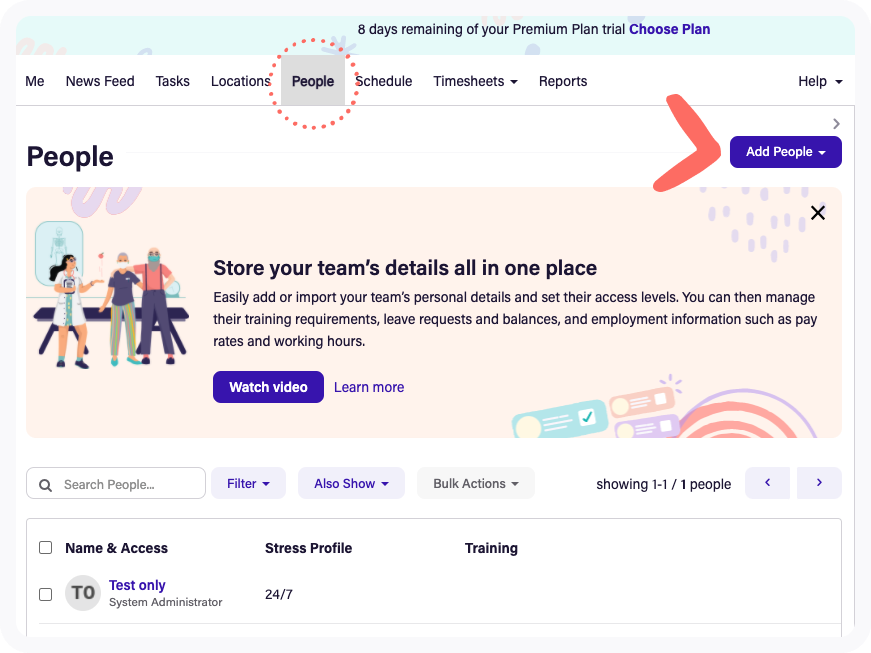Image resolution: width=871 pixels, height=653 pixels.
Task: Expand the collapsed side panel chevron
Action: click(836, 124)
